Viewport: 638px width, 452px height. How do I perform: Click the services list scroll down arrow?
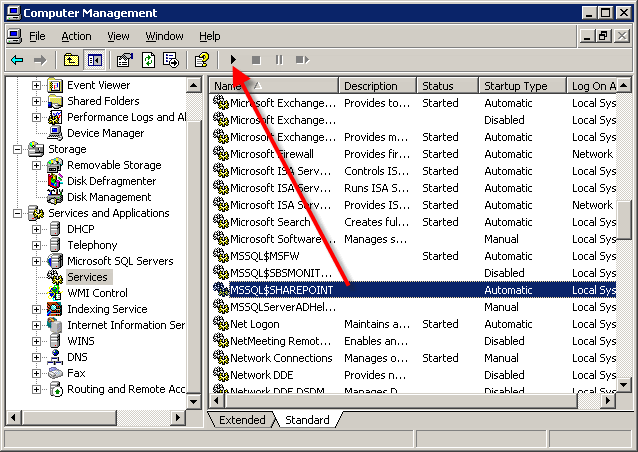tap(624, 384)
